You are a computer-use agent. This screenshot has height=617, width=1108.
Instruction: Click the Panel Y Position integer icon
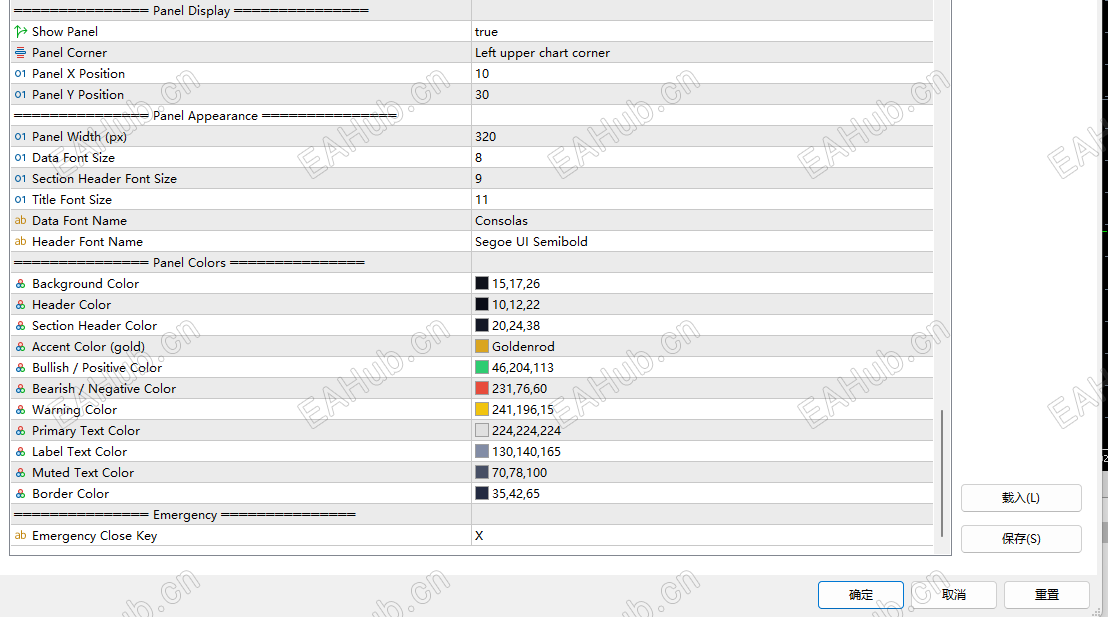pos(20,95)
